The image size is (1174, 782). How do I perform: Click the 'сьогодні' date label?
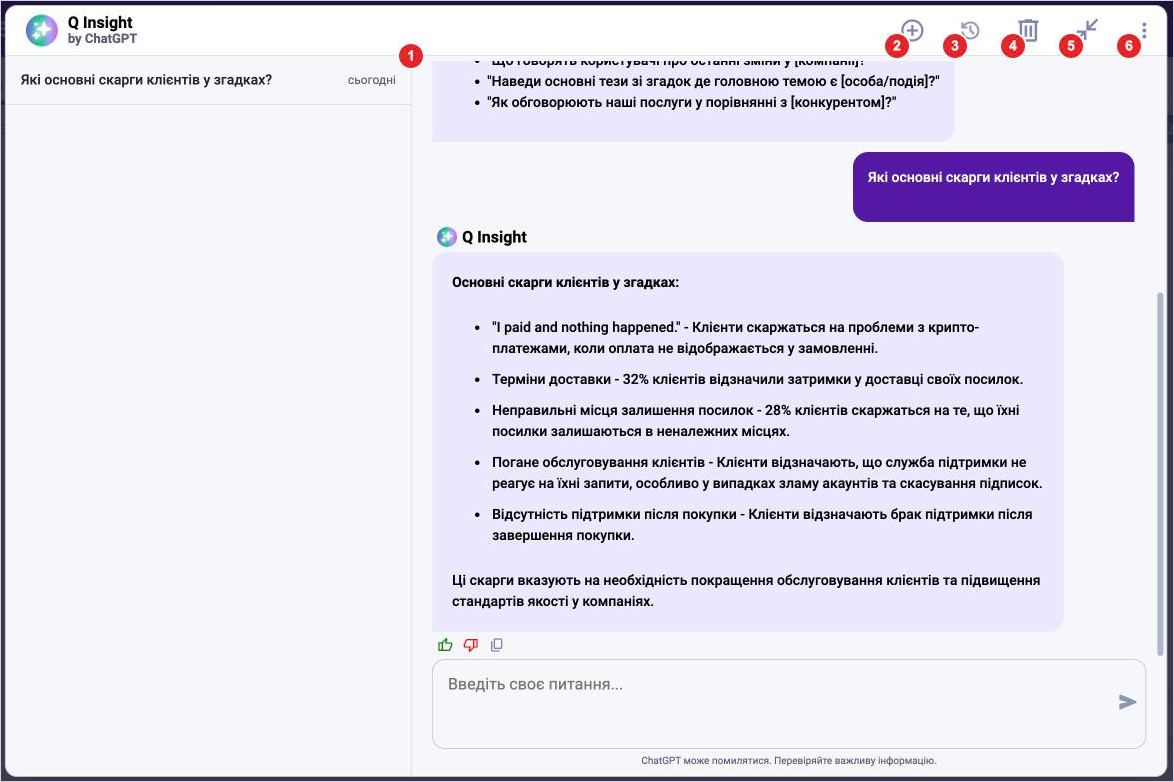click(371, 80)
